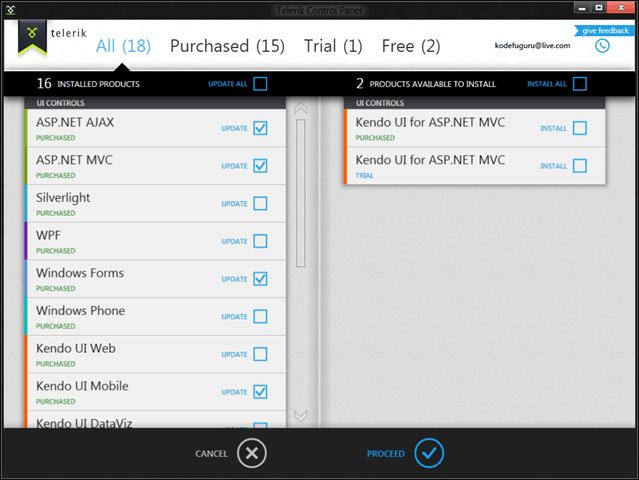639x480 pixels.
Task: Uncheck the Kendo UI Mobile update checkbox
Action: pos(260,392)
